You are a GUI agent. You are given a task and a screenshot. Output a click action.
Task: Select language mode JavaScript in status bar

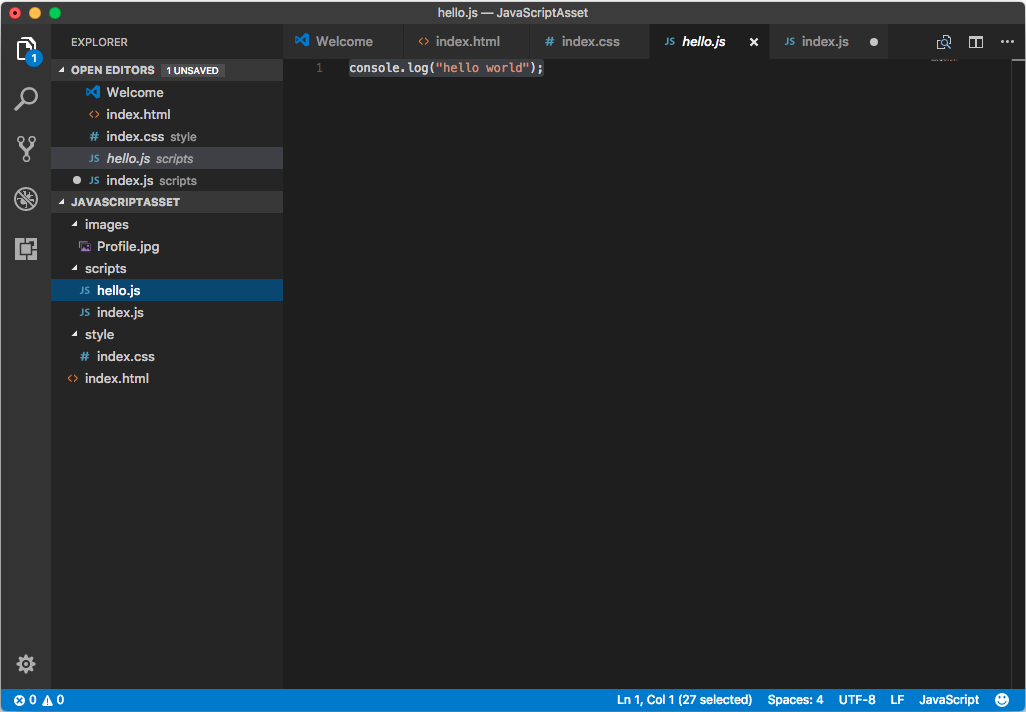[x=949, y=700]
